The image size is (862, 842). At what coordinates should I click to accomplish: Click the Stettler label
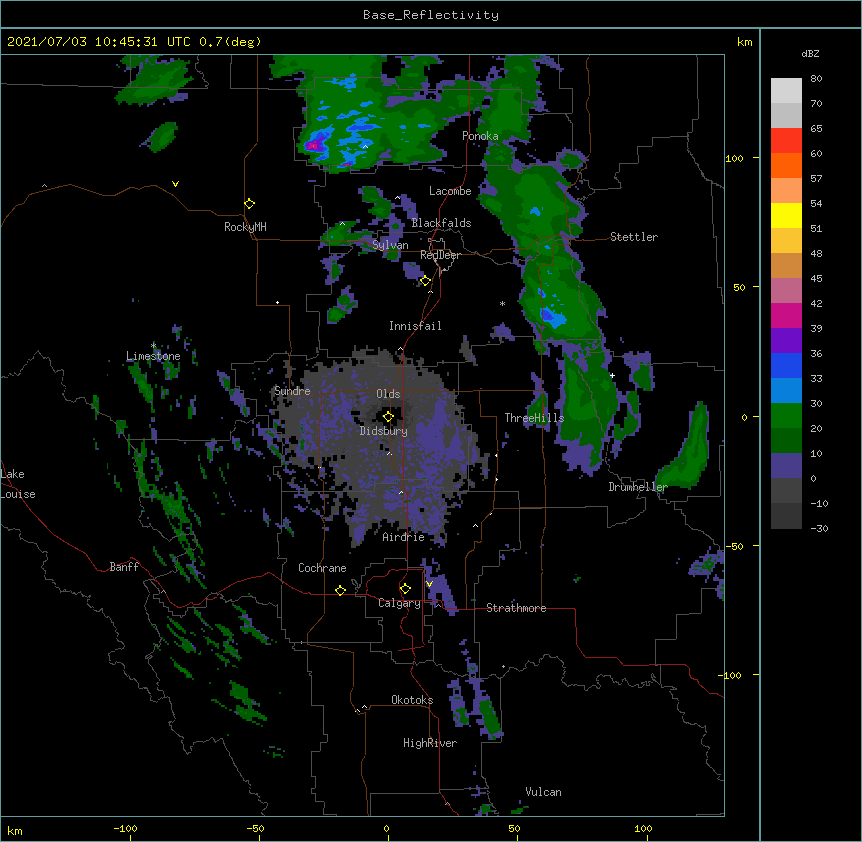coord(634,237)
